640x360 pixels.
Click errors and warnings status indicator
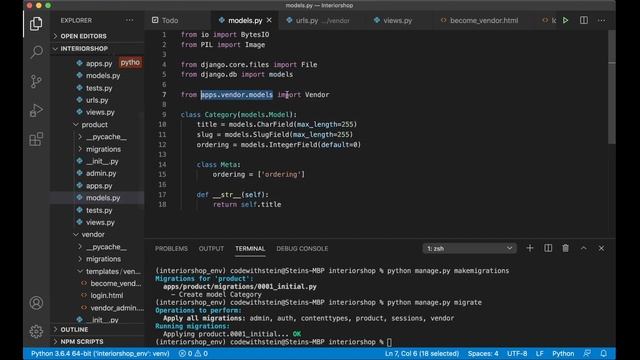tap(193, 353)
